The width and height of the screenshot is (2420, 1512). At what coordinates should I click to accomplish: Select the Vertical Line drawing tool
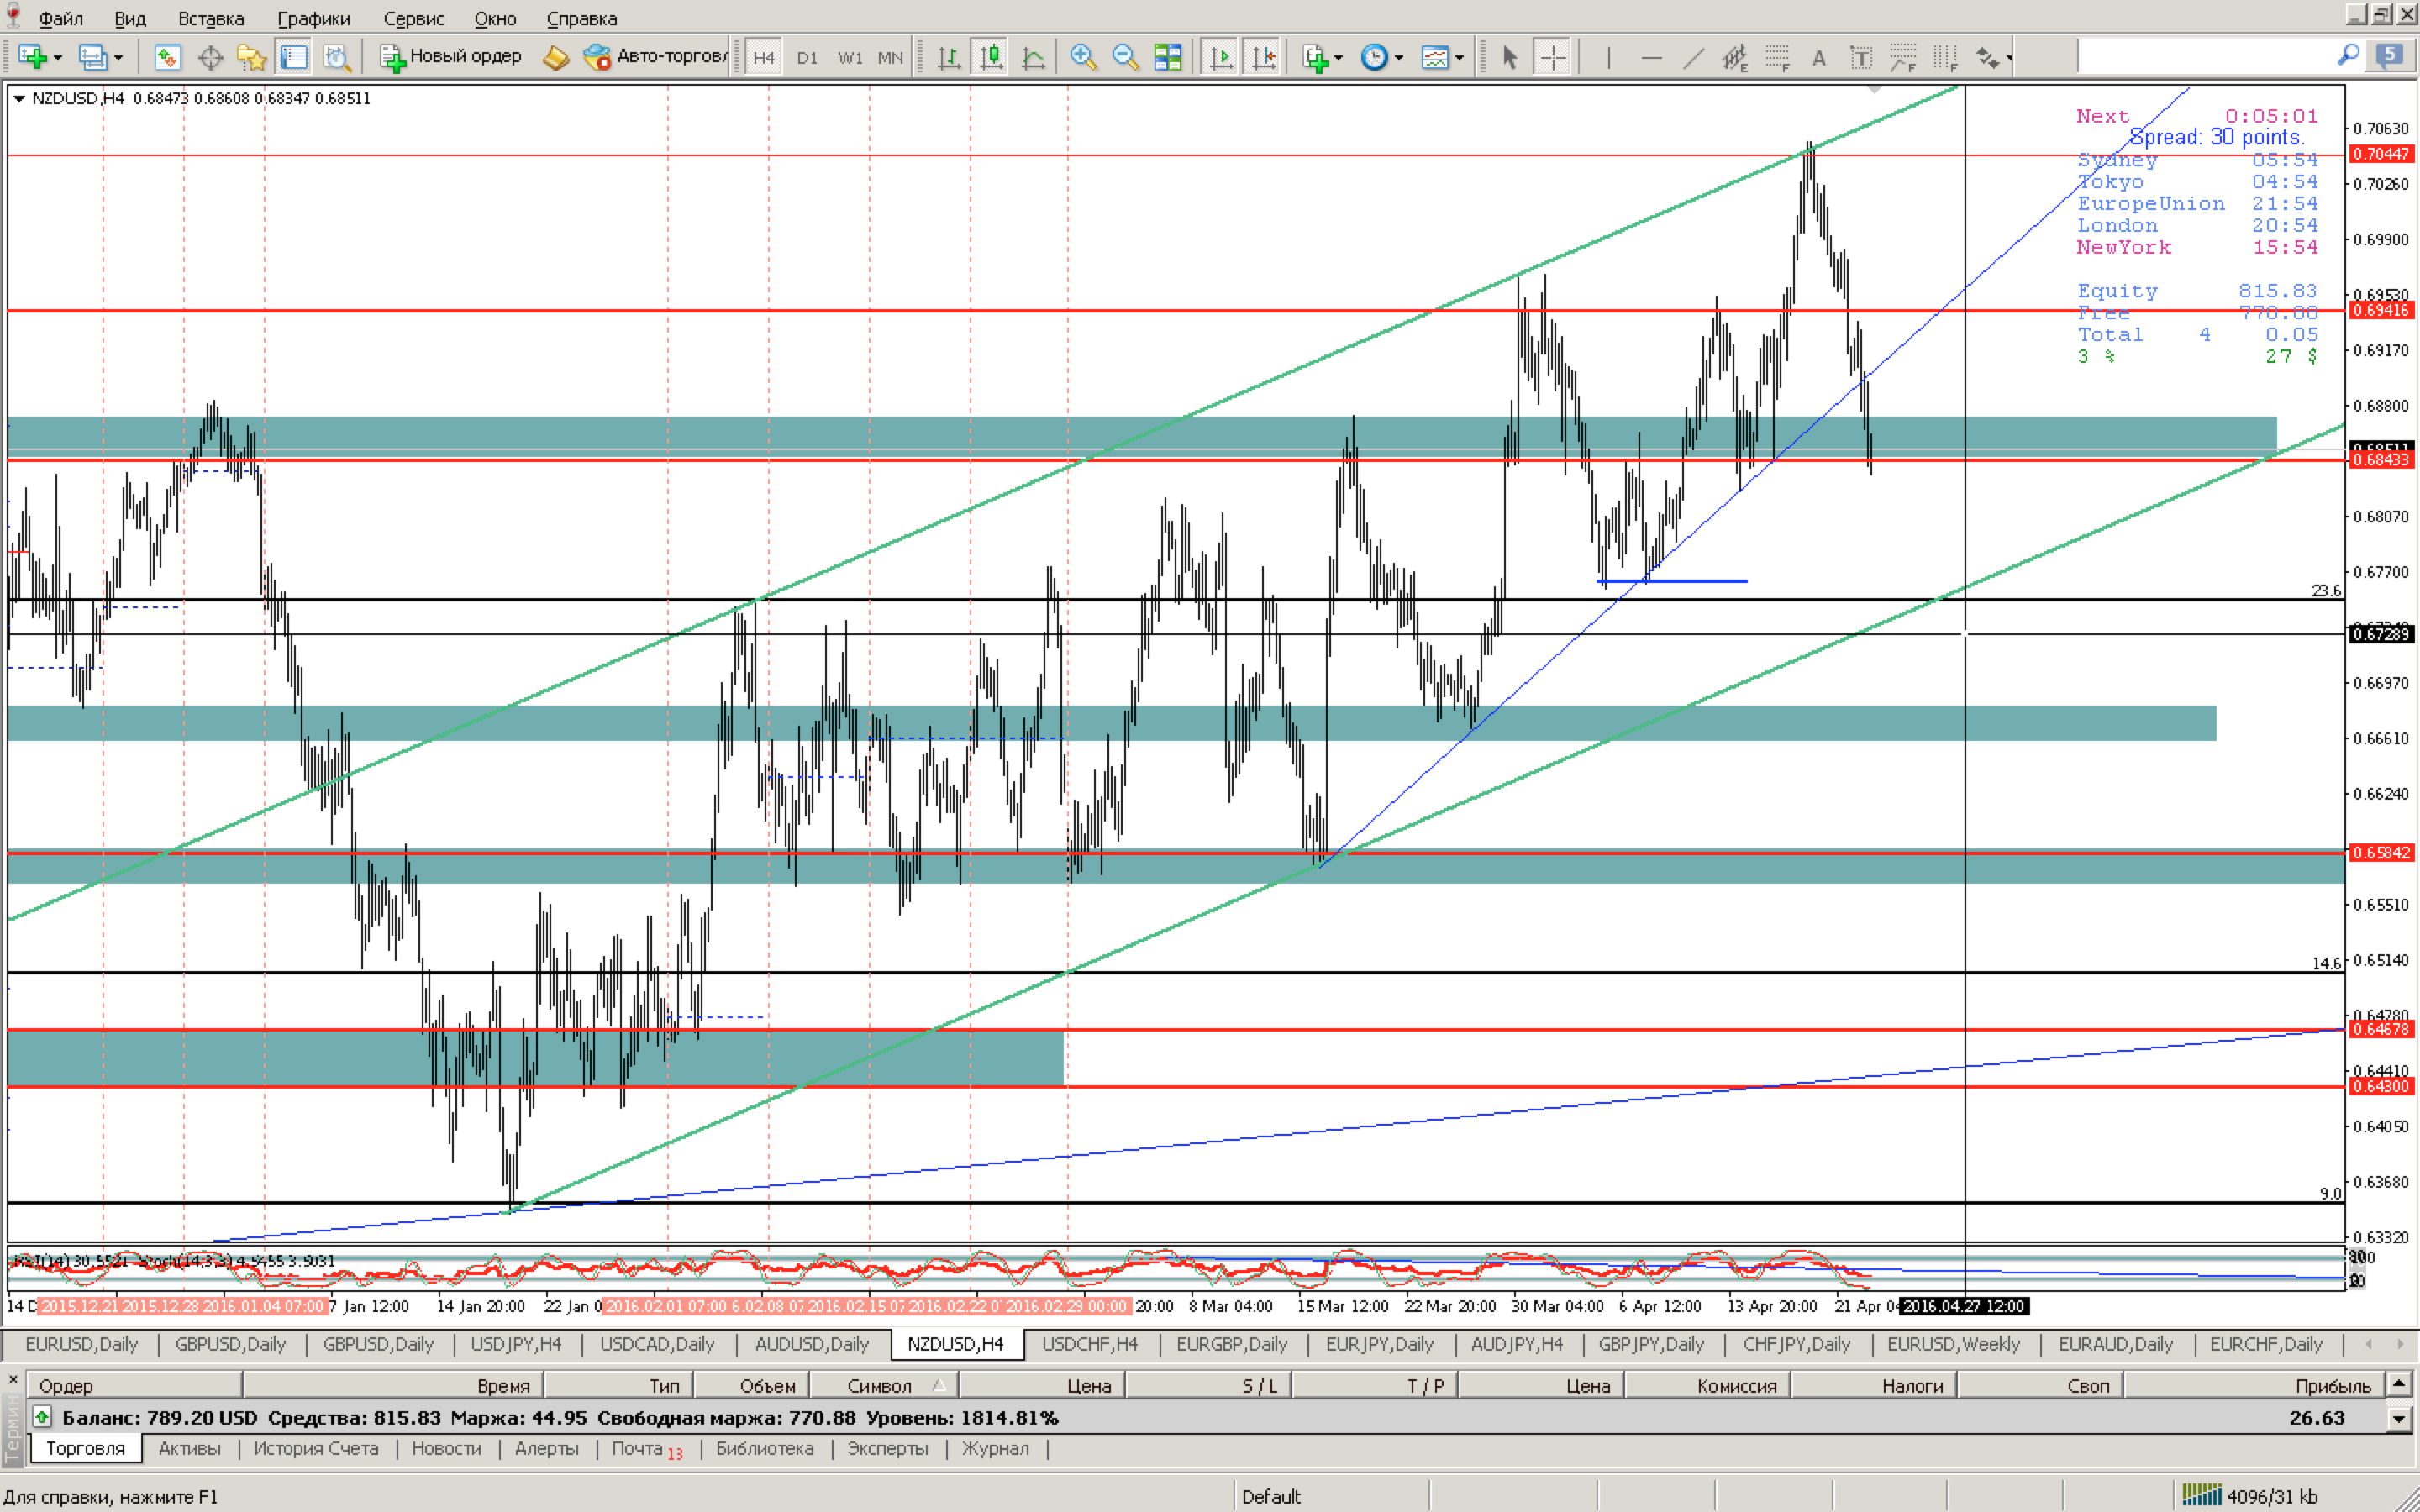click(x=1608, y=57)
